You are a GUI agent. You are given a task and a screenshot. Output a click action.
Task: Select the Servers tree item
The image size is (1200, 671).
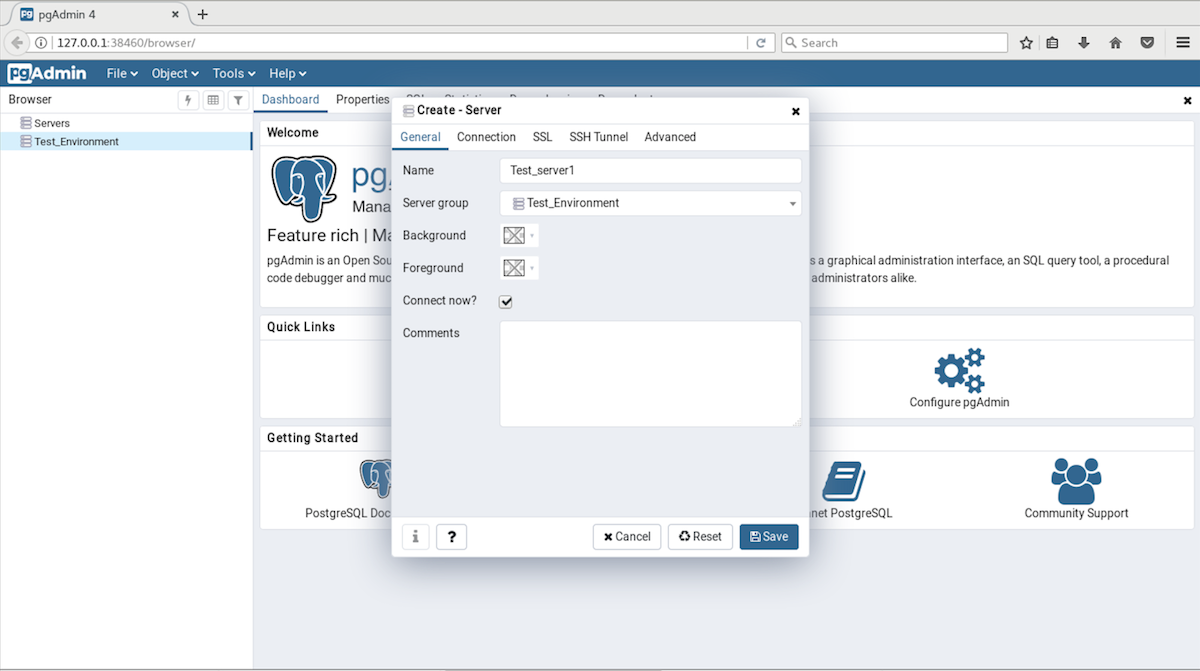pyautogui.click(x=52, y=123)
